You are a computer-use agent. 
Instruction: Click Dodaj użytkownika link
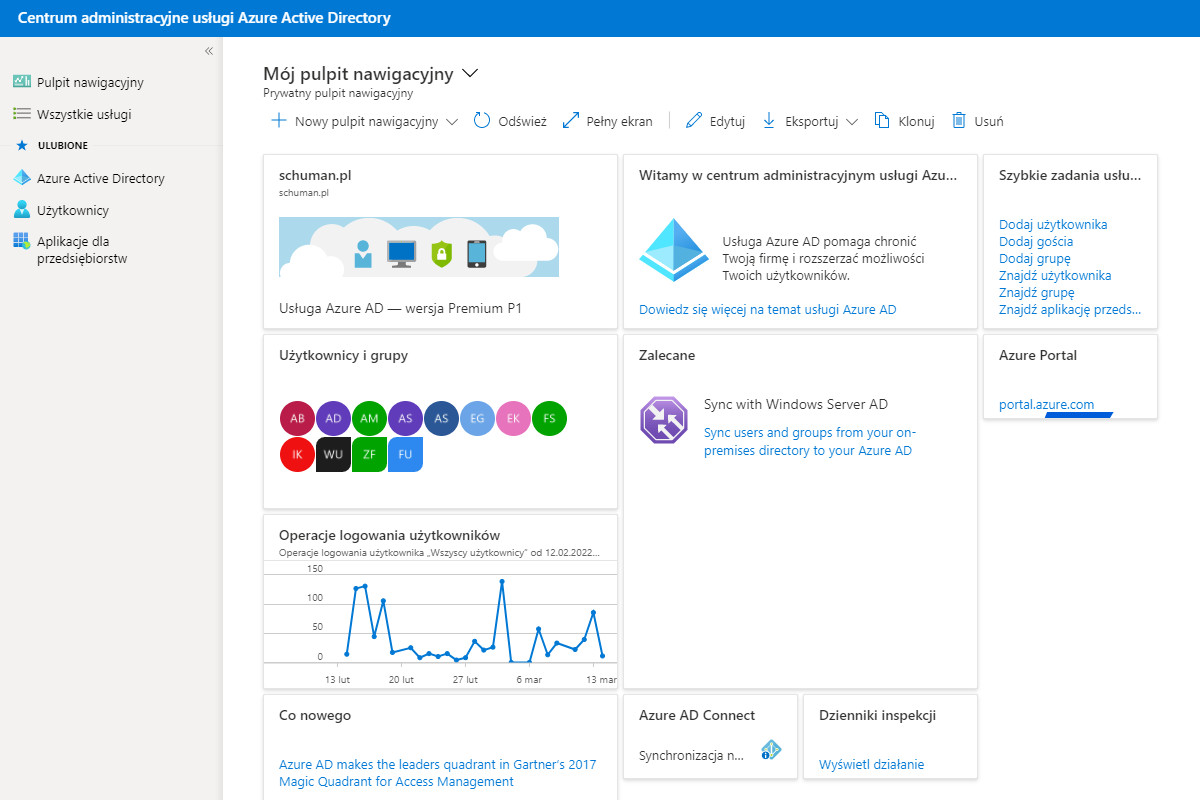tap(1053, 225)
